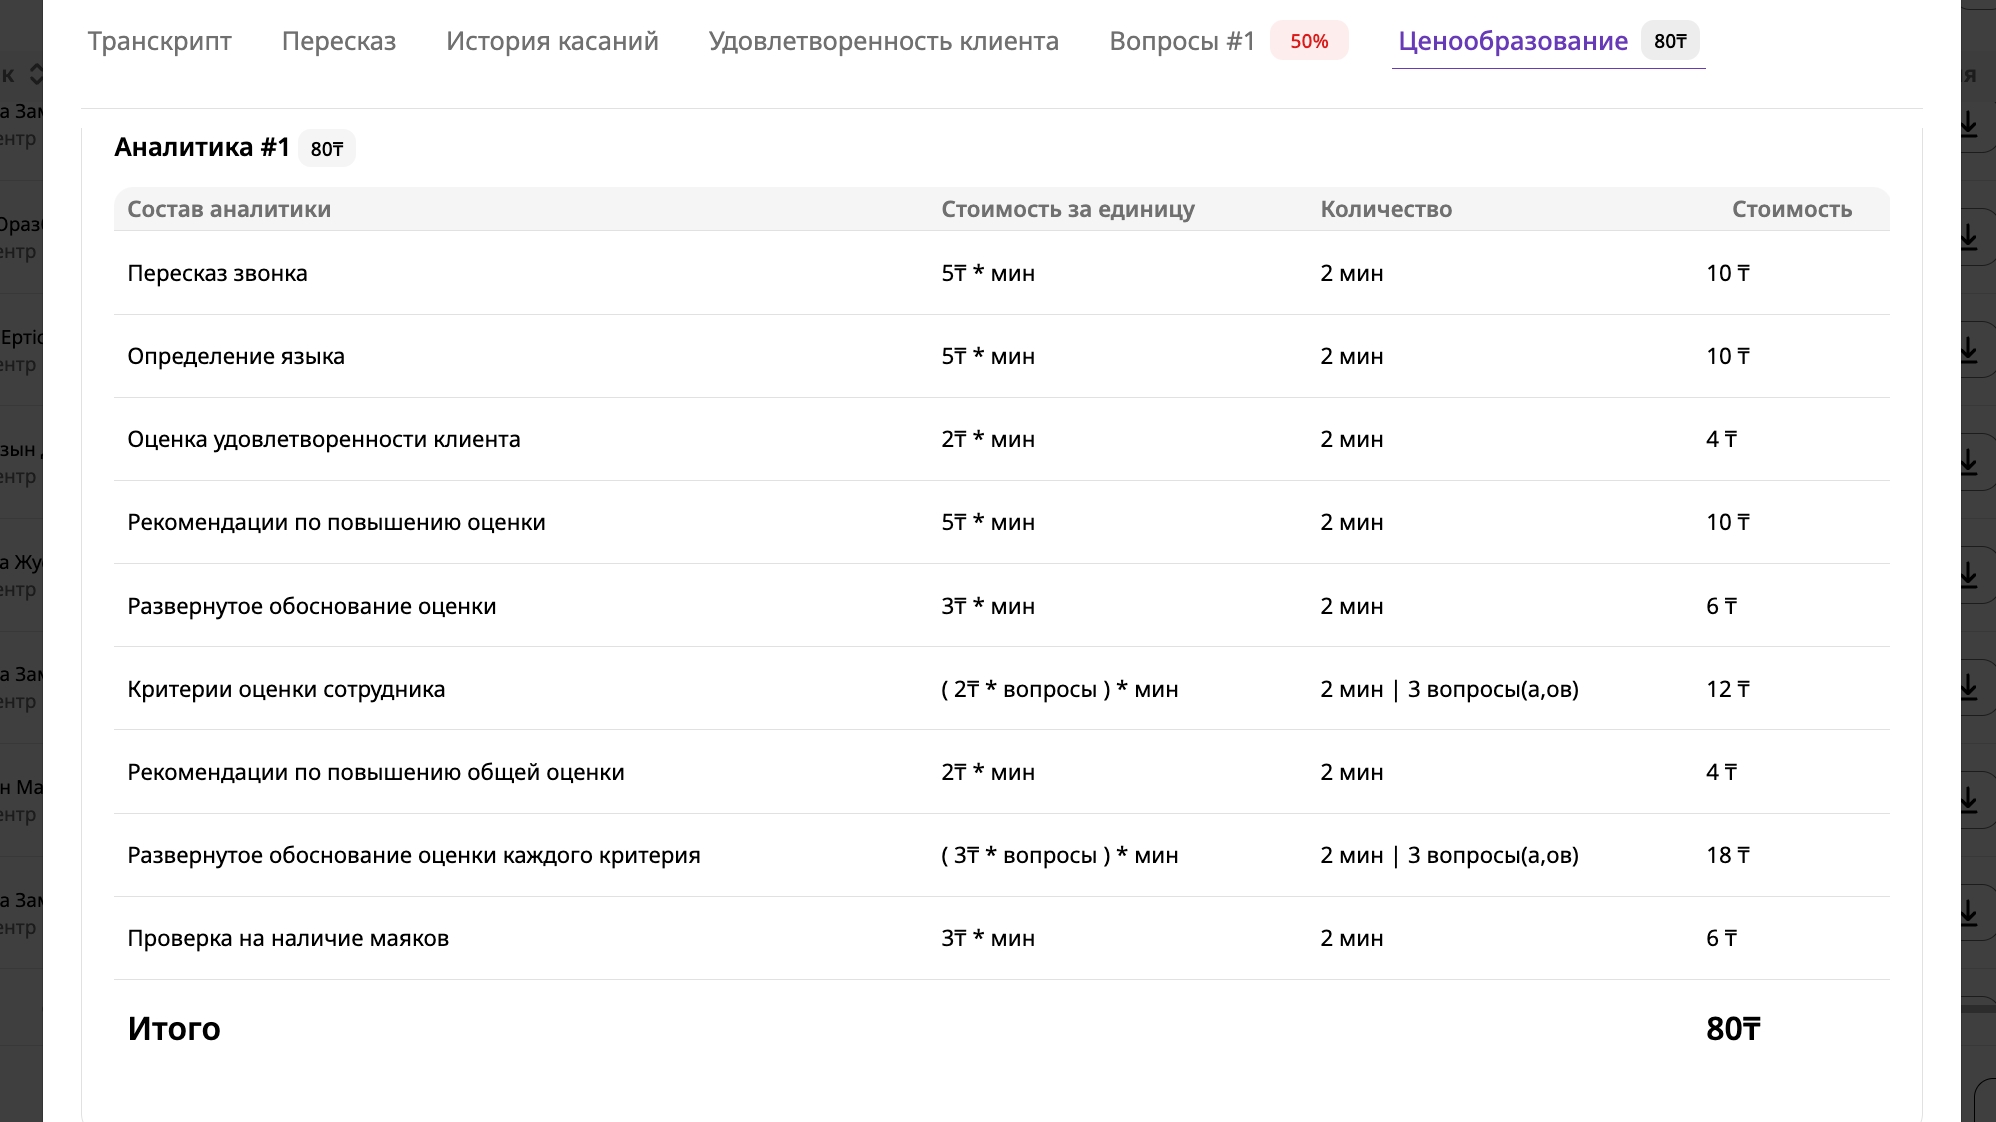Click the topmost download icon on the right edge
The image size is (1996, 1122).
click(1968, 124)
